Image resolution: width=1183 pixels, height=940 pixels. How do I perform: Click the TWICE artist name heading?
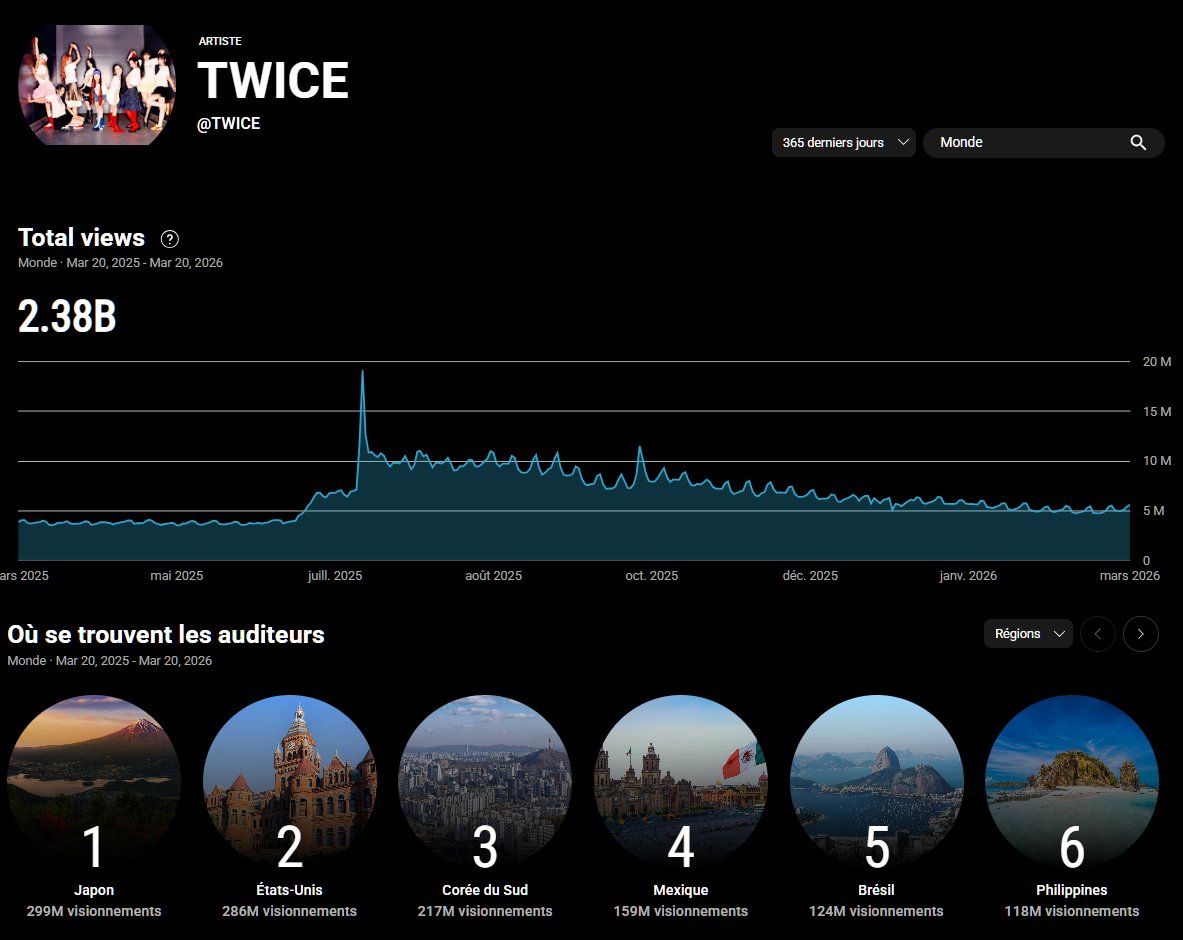click(273, 80)
